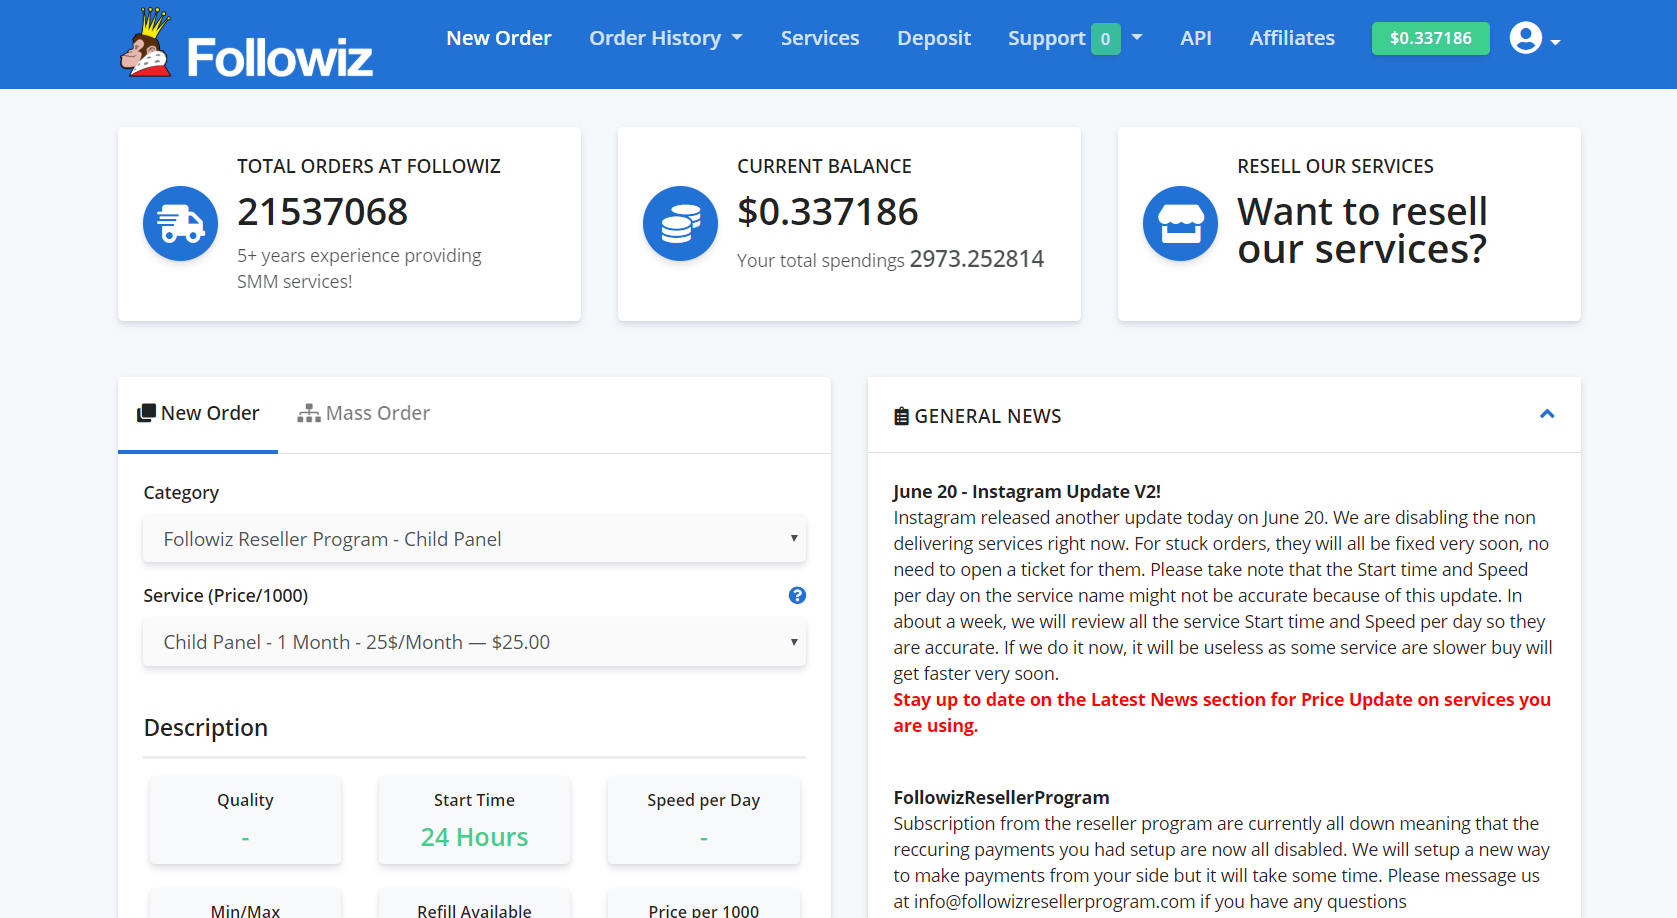Click the storefront resell services icon

pos(1180,223)
